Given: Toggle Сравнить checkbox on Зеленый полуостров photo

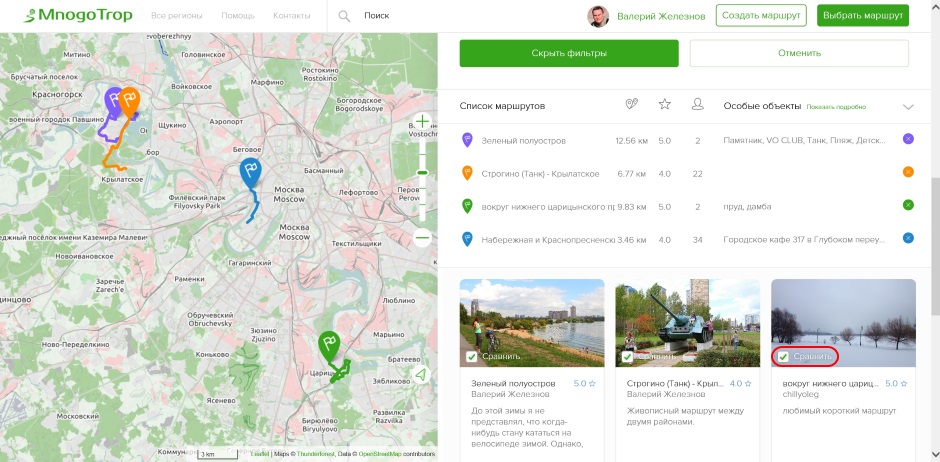Looking at the screenshot, I should pos(472,357).
